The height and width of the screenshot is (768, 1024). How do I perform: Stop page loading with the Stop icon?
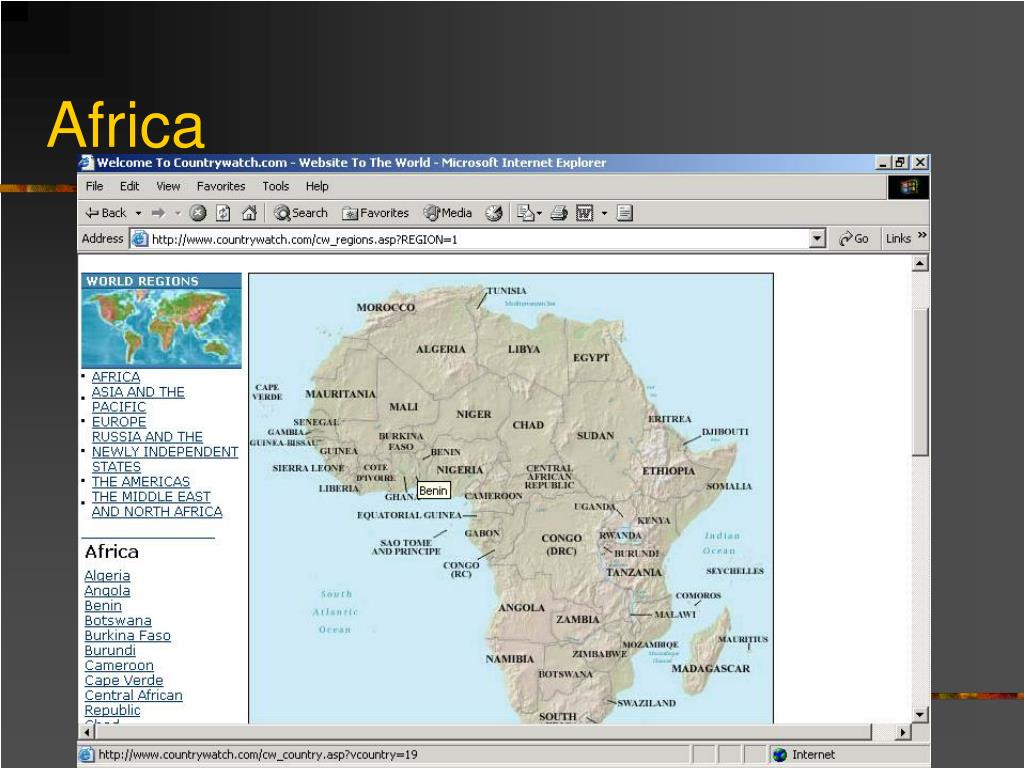point(198,213)
